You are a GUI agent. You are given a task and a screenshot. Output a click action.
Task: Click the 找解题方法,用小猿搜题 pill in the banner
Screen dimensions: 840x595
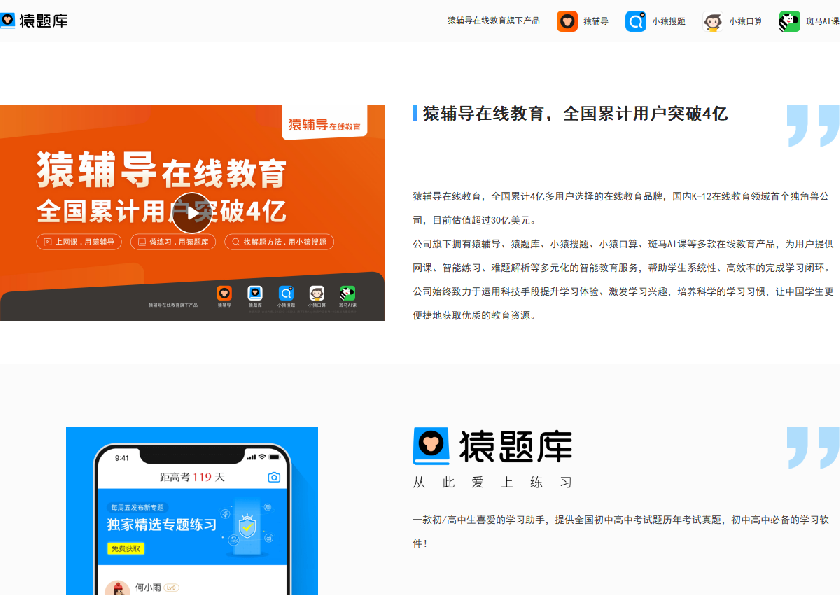pyautogui.click(x=279, y=242)
